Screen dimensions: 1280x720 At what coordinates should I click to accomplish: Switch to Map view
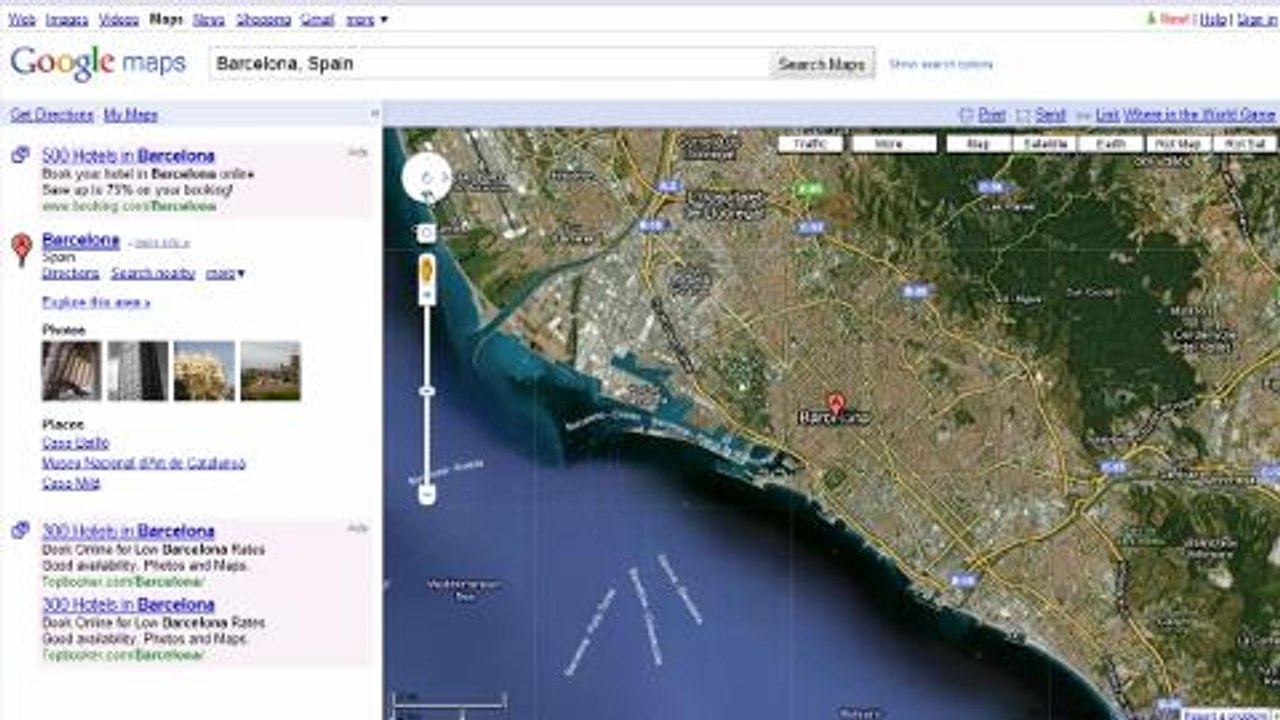point(979,144)
